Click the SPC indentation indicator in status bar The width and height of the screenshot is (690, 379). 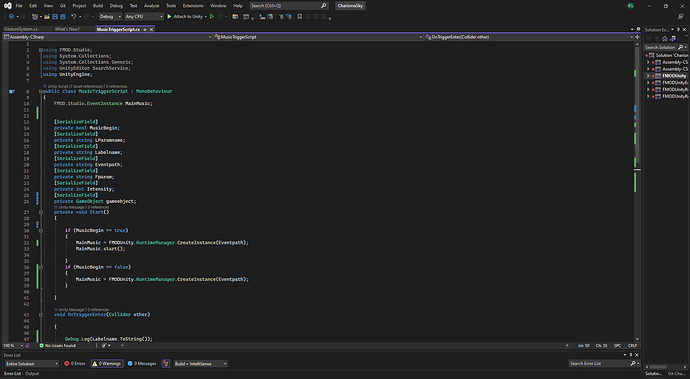tap(617, 346)
